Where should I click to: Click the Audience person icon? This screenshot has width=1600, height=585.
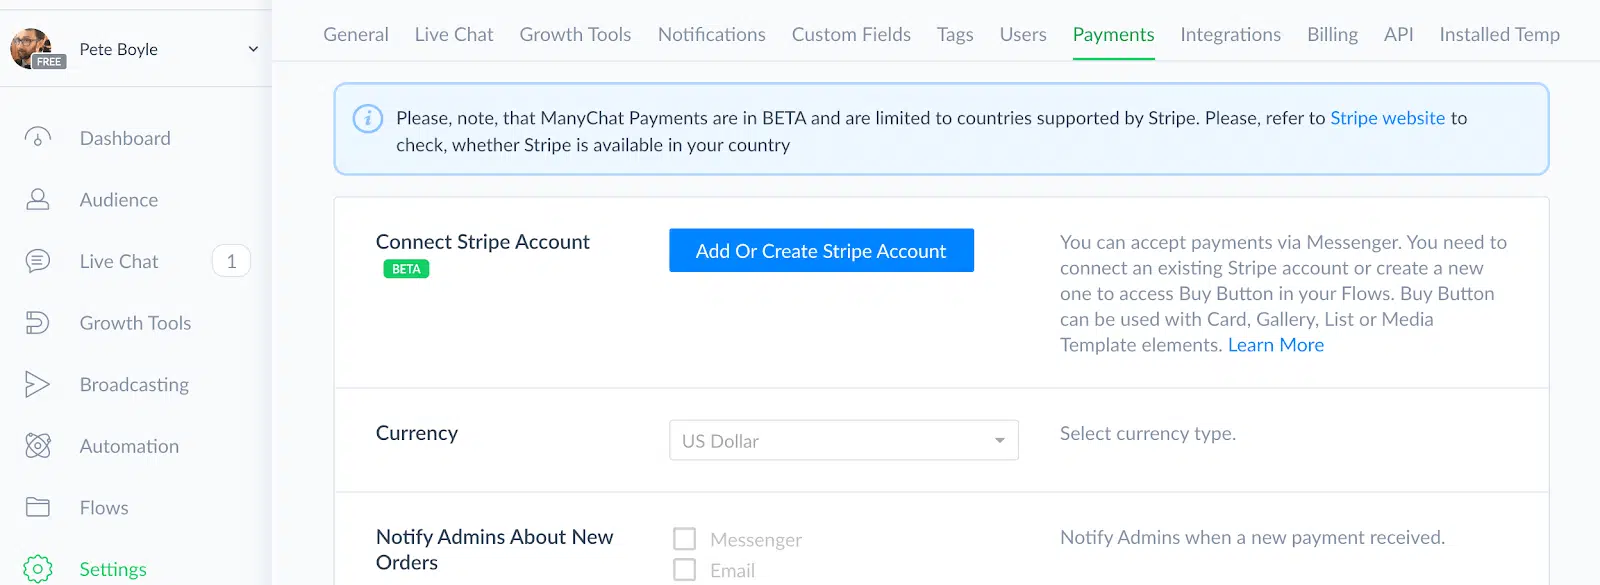38,200
